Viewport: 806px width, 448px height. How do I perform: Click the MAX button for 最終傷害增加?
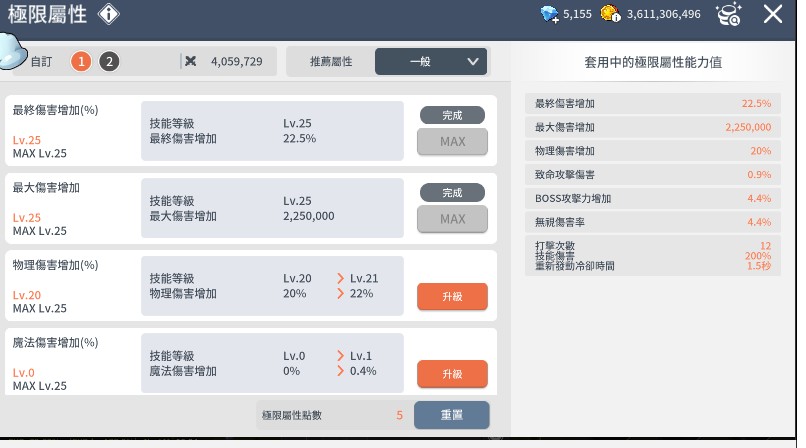pos(452,142)
